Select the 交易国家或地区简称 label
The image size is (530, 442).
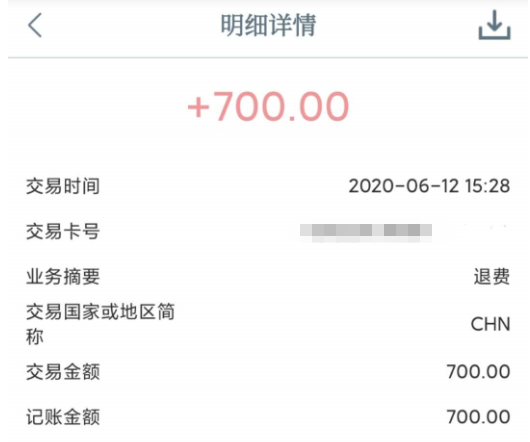click(x=100, y=324)
